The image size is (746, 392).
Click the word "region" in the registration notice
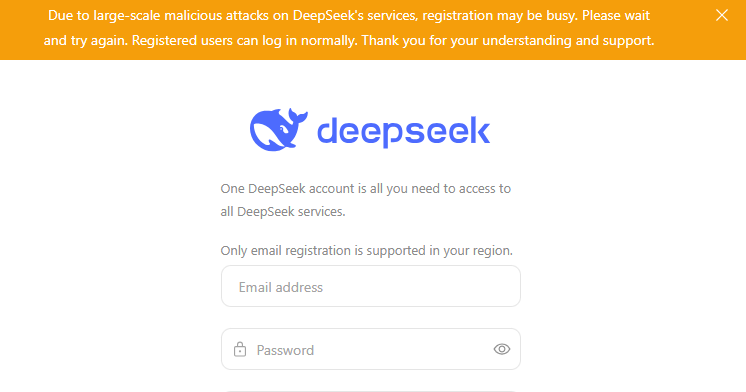pos(492,251)
